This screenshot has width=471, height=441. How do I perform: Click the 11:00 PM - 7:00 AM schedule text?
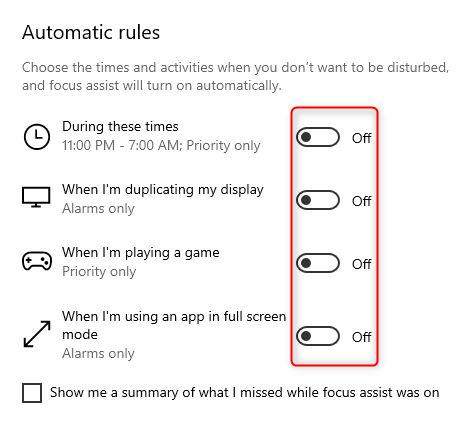(x=161, y=146)
